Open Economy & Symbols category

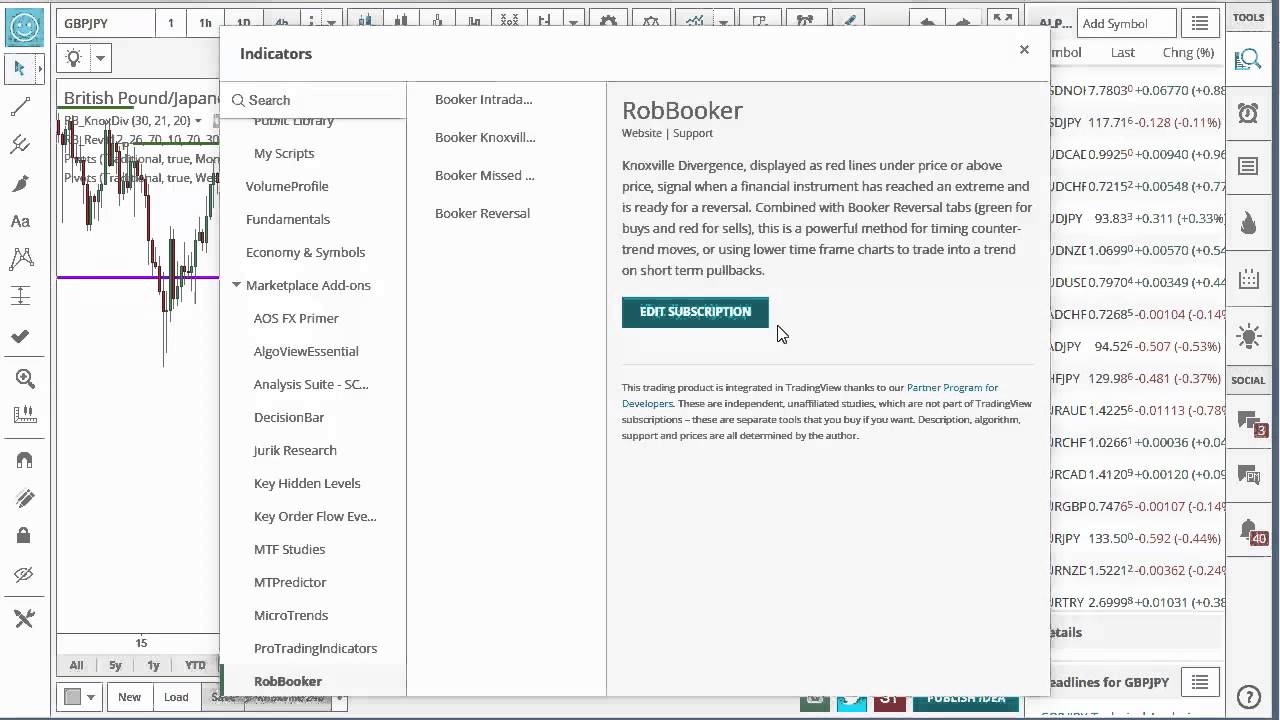pos(305,252)
